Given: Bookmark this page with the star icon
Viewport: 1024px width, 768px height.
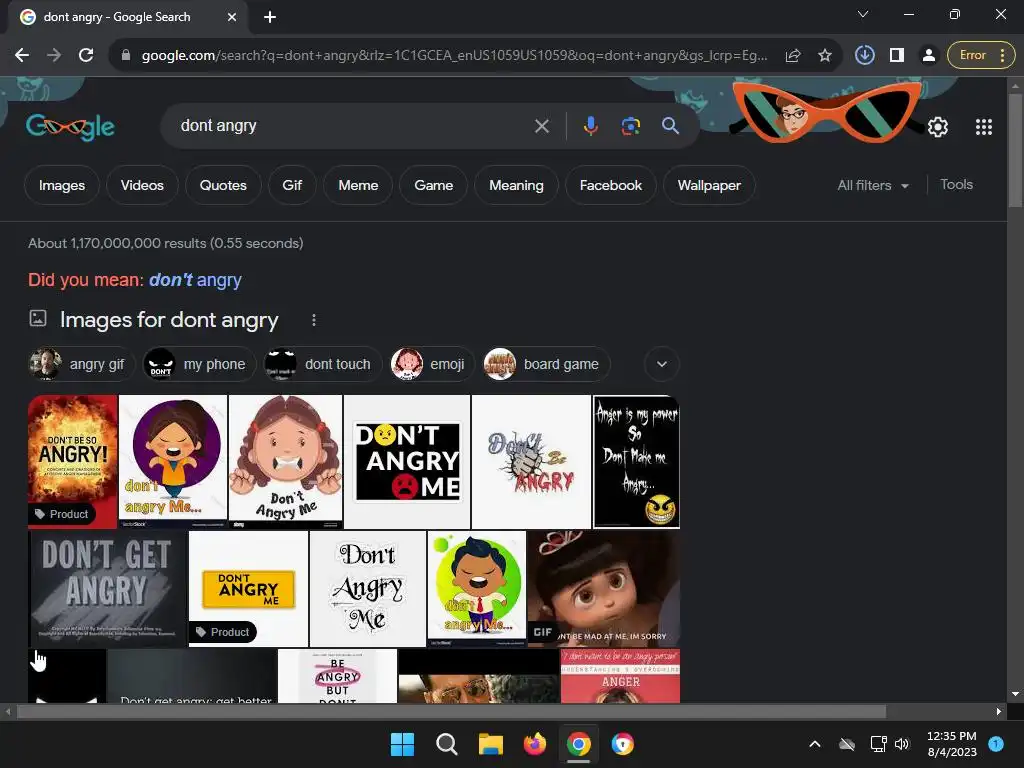Looking at the screenshot, I should click(825, 56).
